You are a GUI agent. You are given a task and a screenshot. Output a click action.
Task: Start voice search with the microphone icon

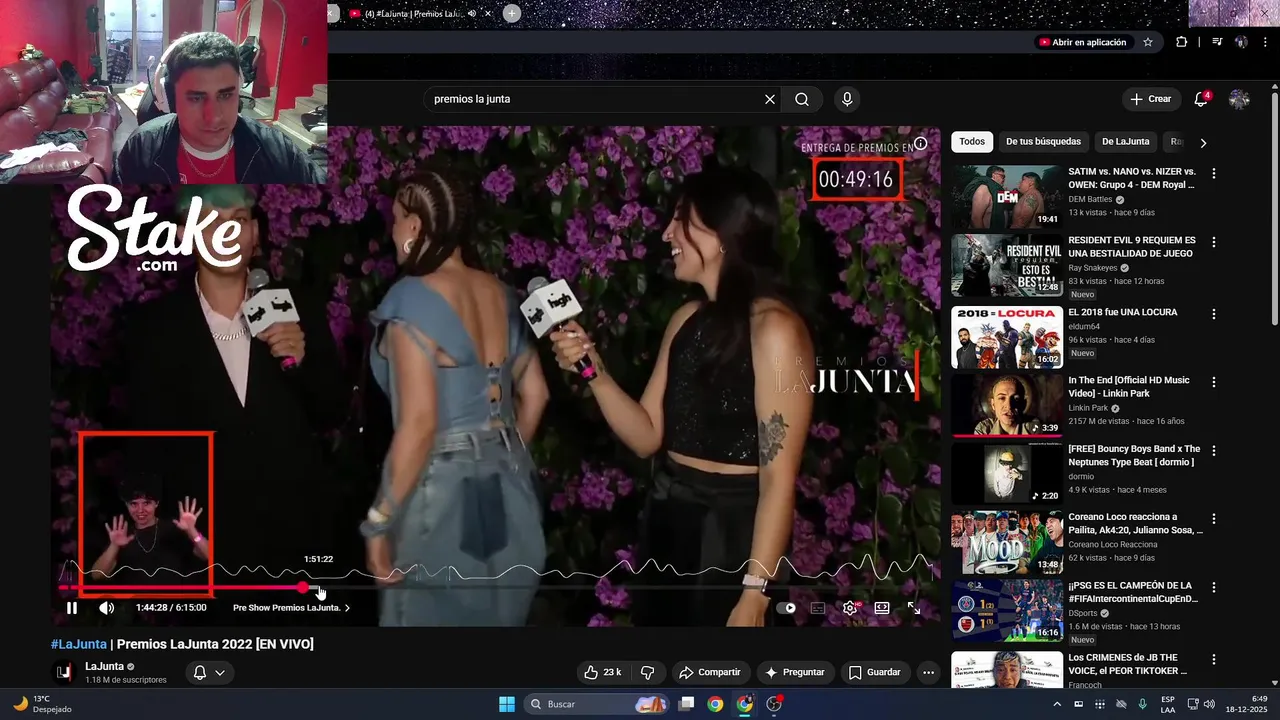847,99
